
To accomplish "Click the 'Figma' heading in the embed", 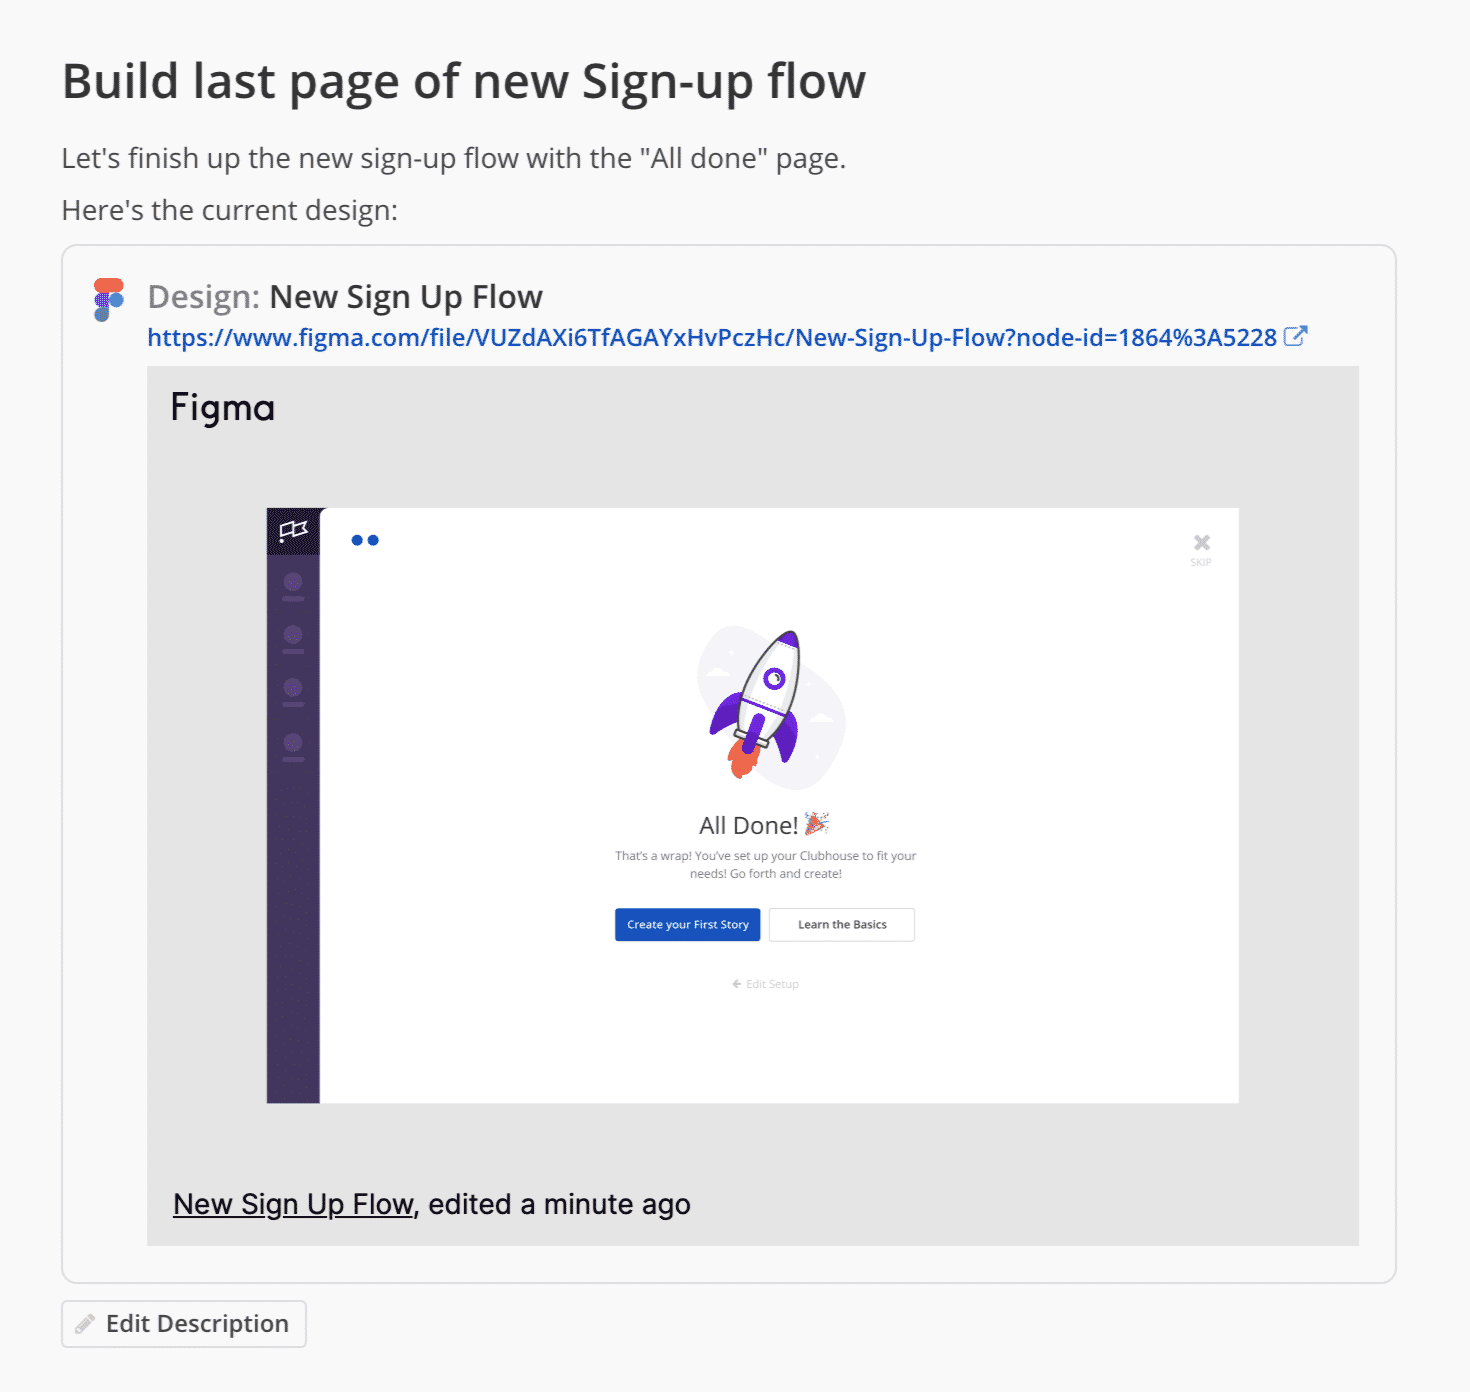I will tap(222, 408).
